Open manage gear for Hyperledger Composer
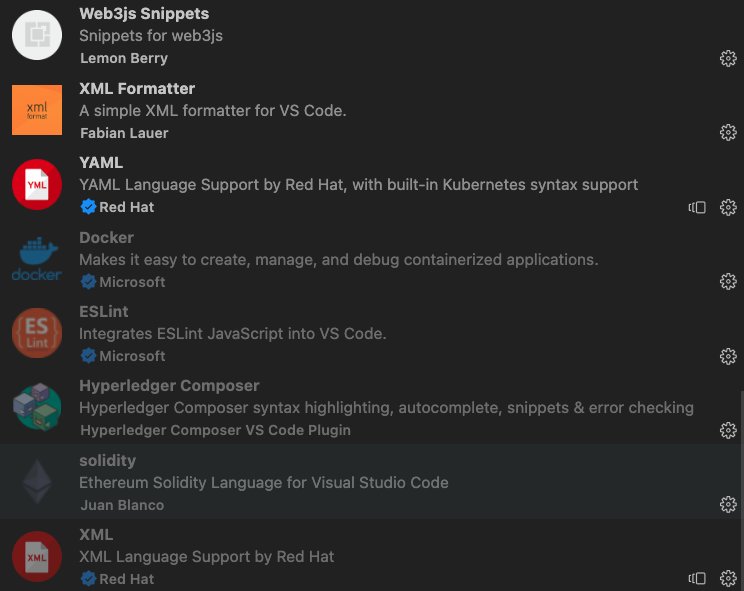 pos(728,430)
